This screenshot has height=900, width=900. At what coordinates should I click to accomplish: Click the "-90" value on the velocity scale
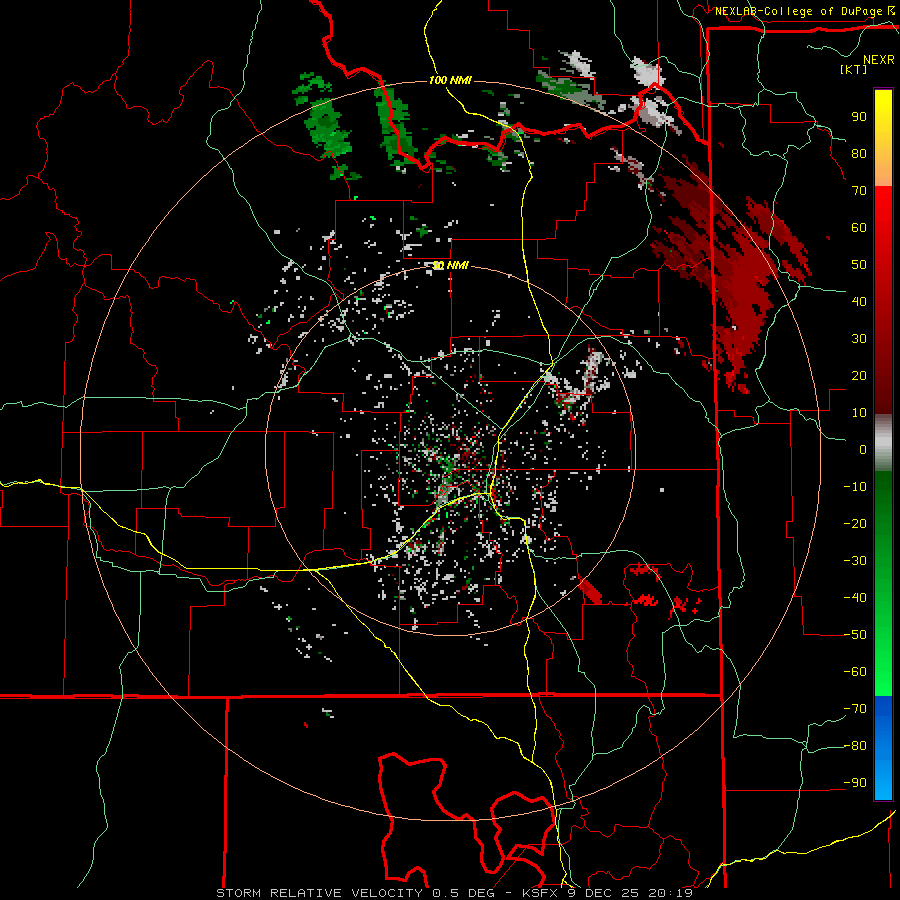pos(855,783)
